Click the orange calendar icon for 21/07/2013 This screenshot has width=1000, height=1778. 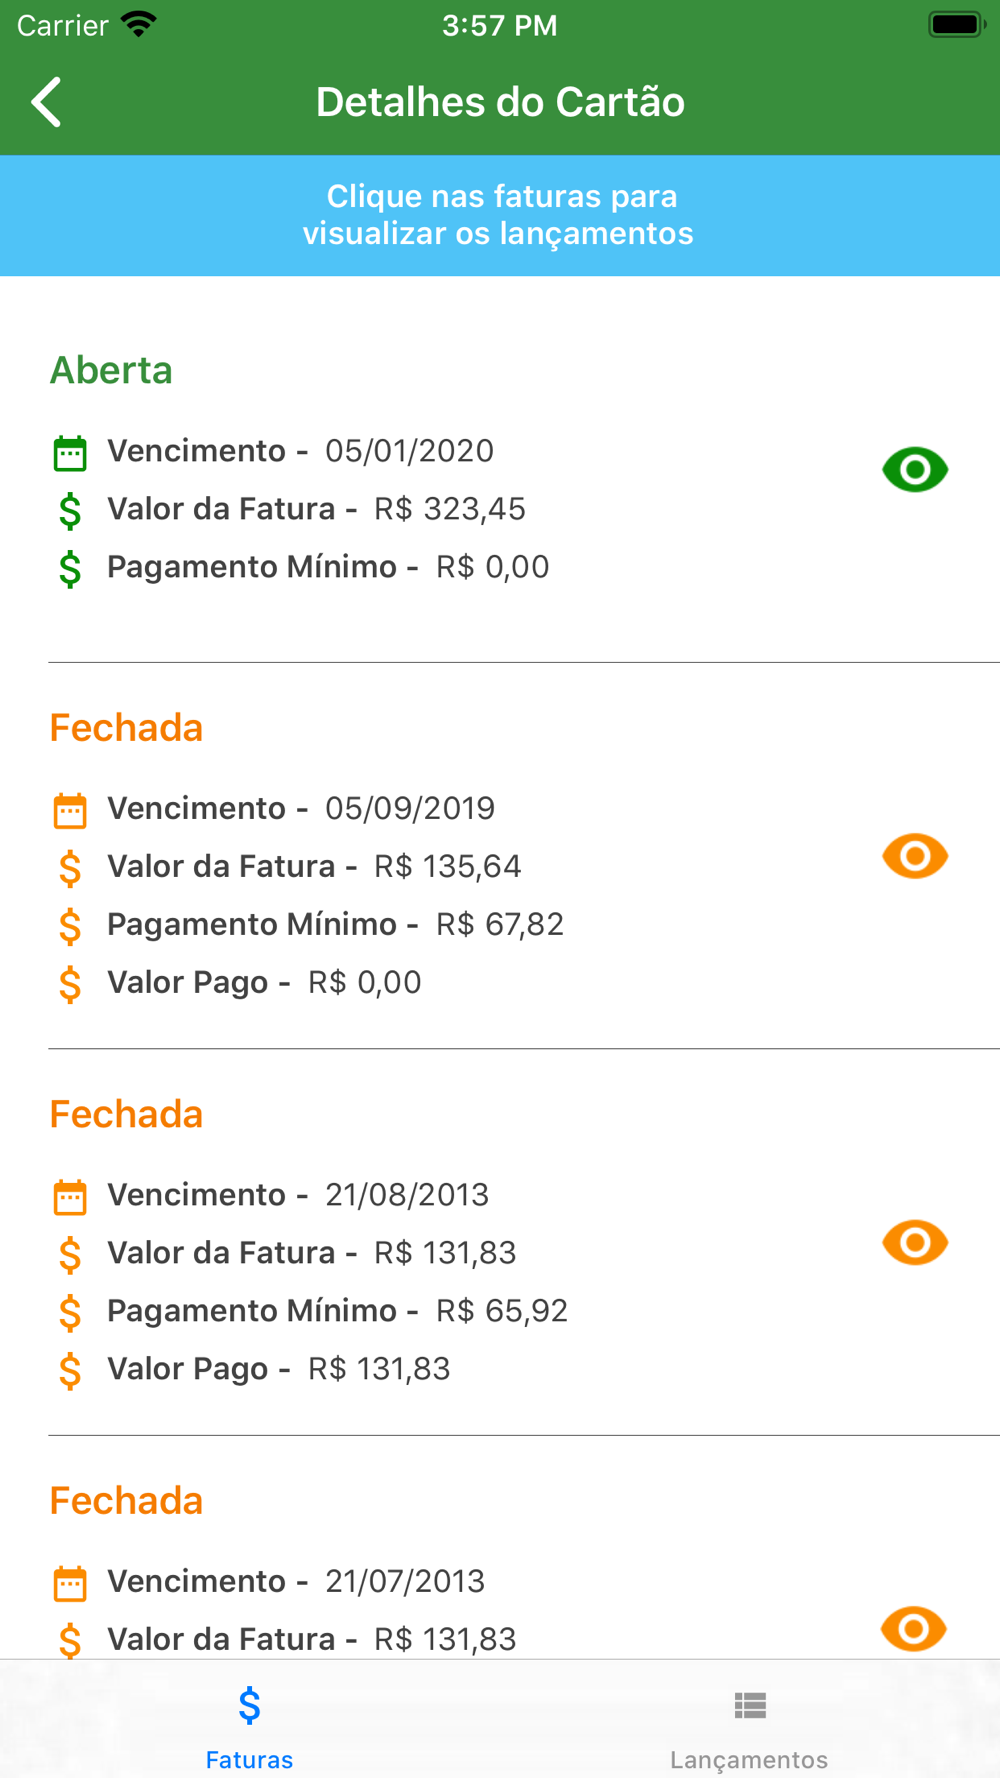(70, 1583)
